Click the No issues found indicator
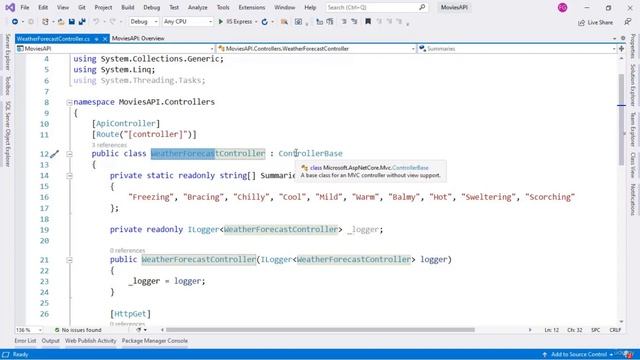 tap(78, 330)
